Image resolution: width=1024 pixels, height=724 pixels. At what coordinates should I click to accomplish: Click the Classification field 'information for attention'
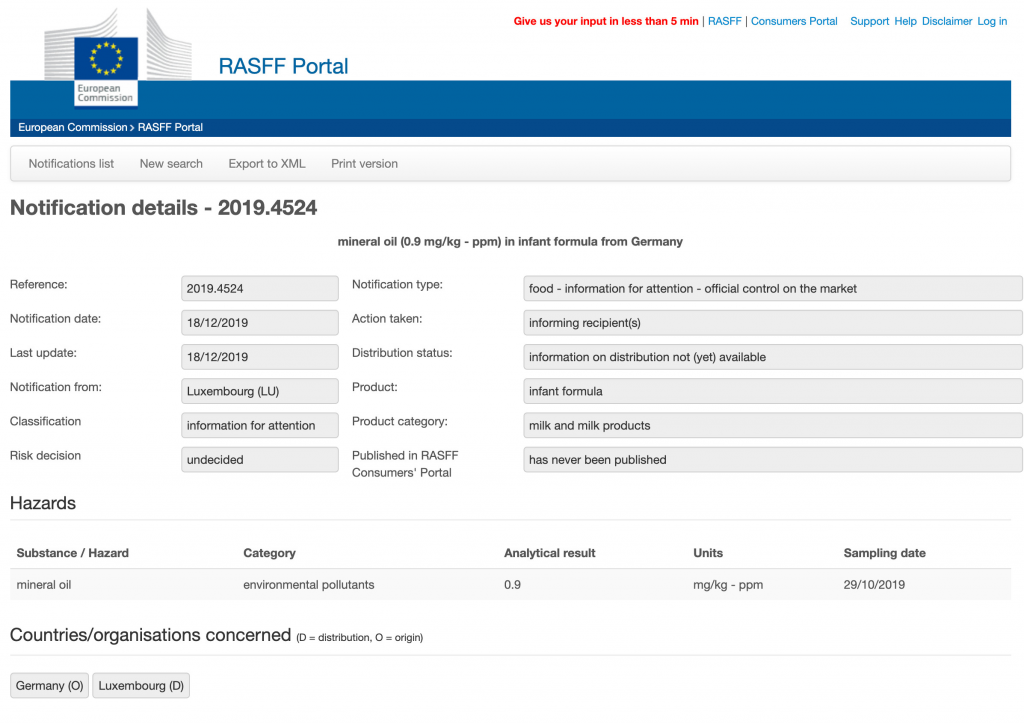(260, 426)
